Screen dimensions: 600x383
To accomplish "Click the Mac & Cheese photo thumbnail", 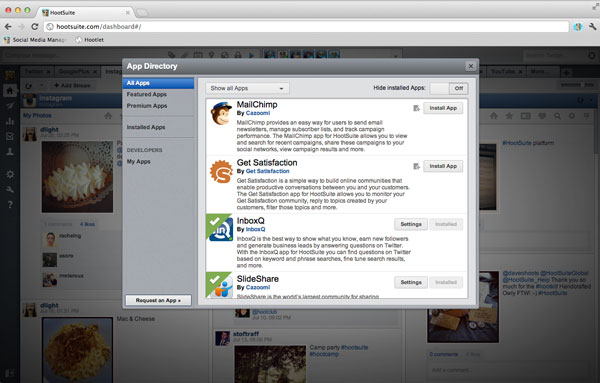I will [x=78, y=350].
